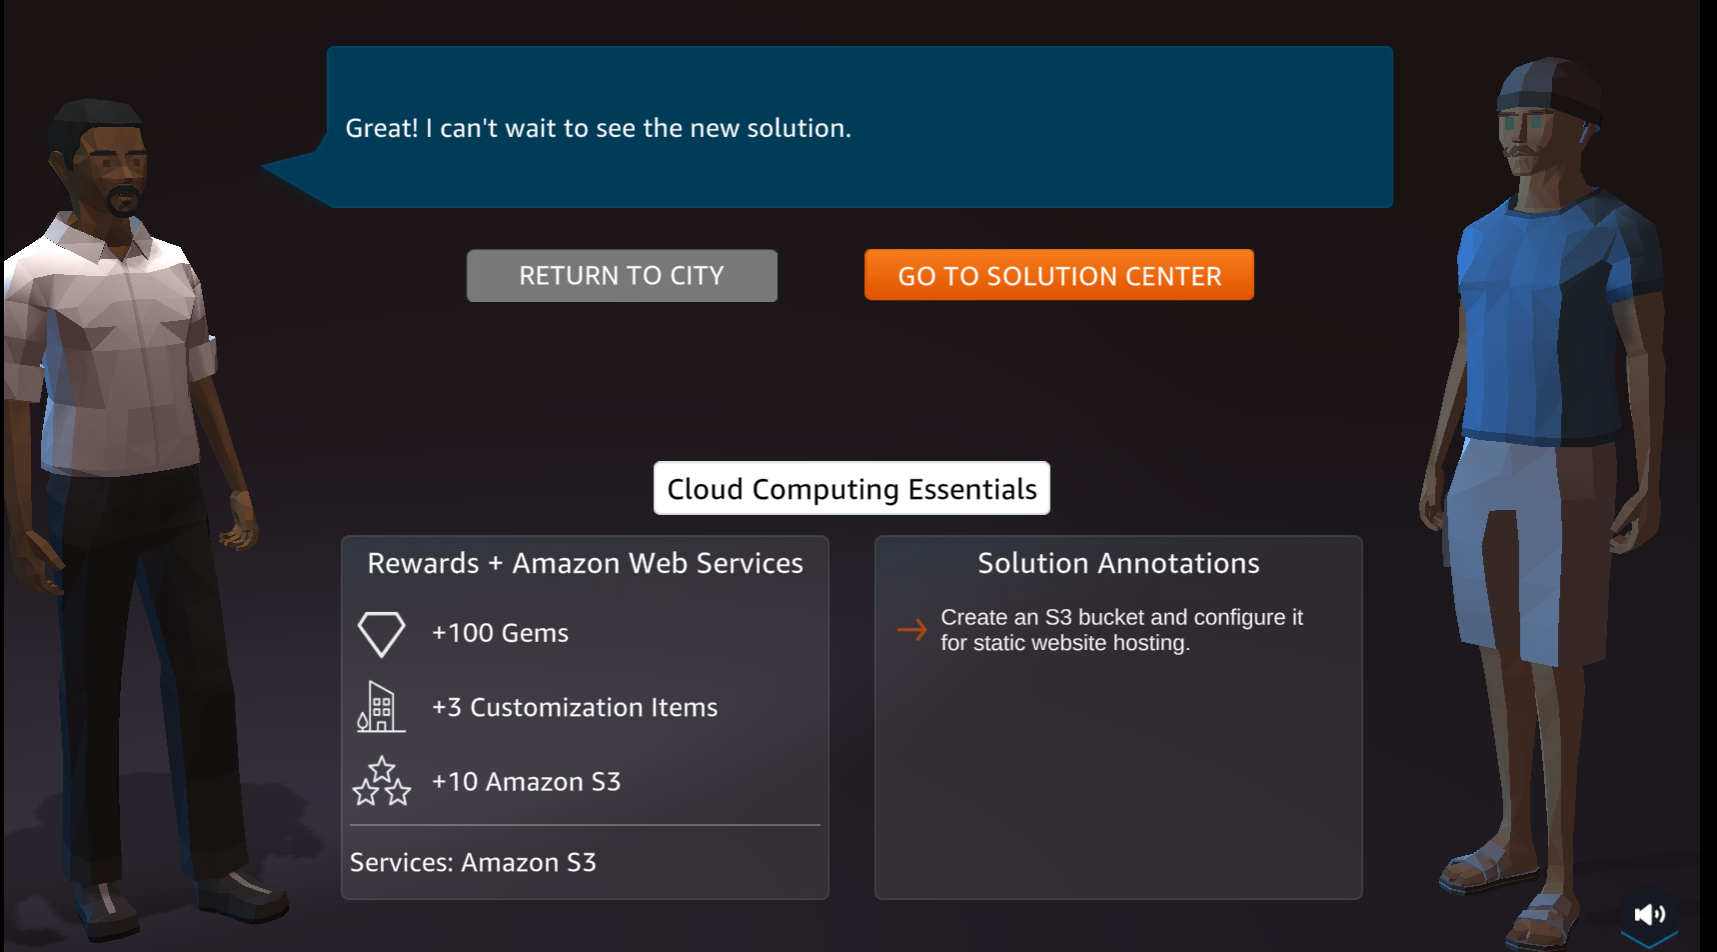Click '+10 Amazon S3' reward text

(x=526, y=781)
